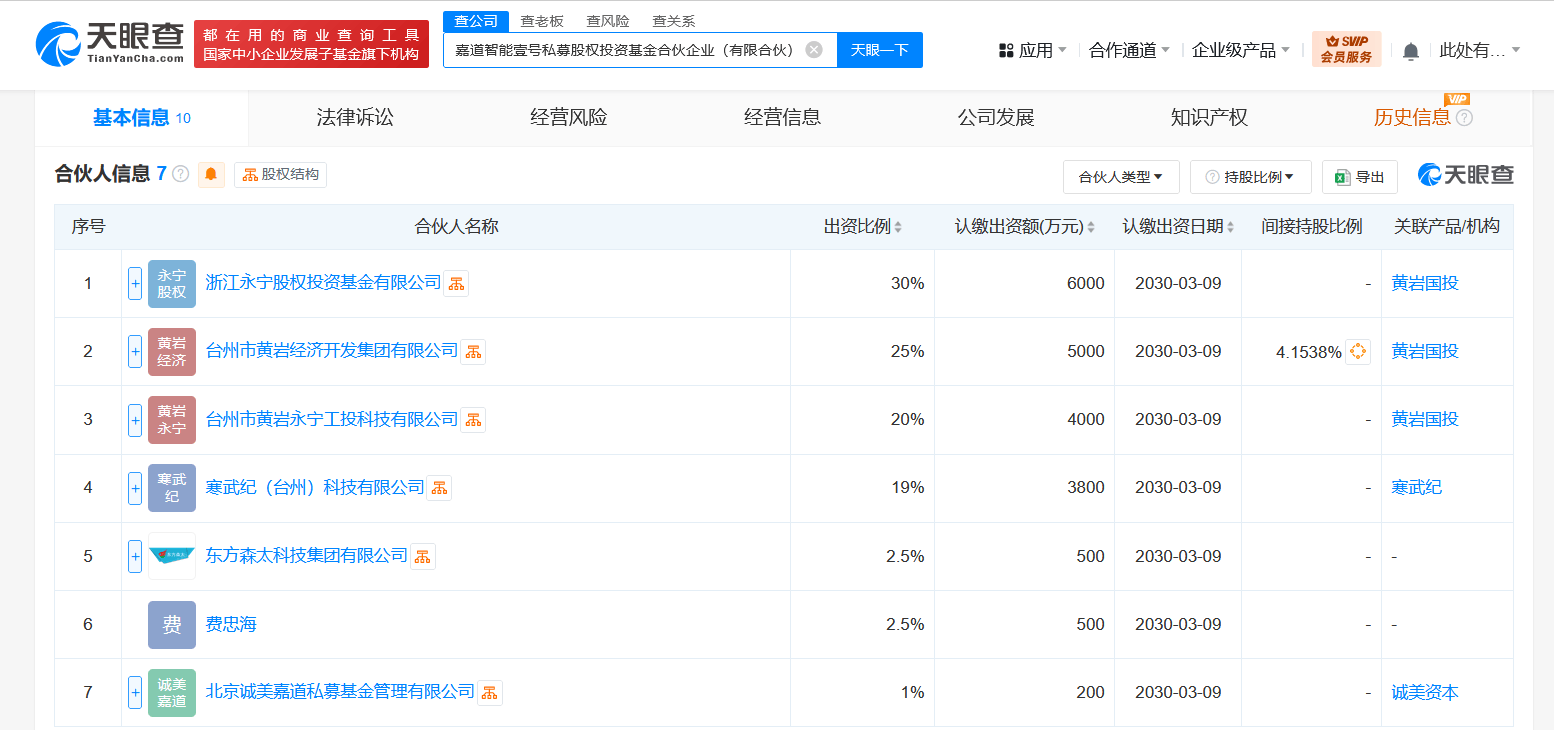Sort by 出资比例 column arrows

pyautogui.click(x=898, y=227)
